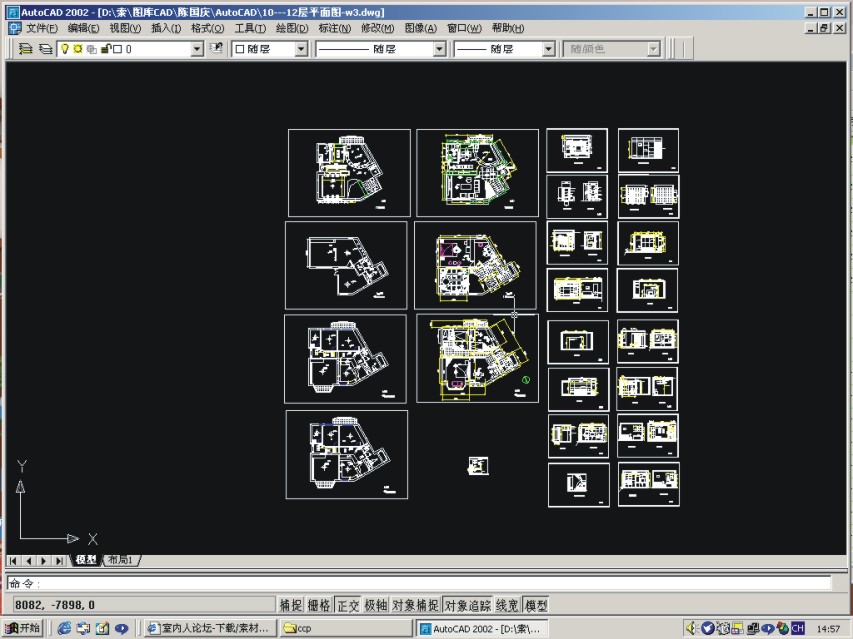Open the 文件(F) menu
The height and width of the screenshot is (639, 853).
tap(42, 28)
